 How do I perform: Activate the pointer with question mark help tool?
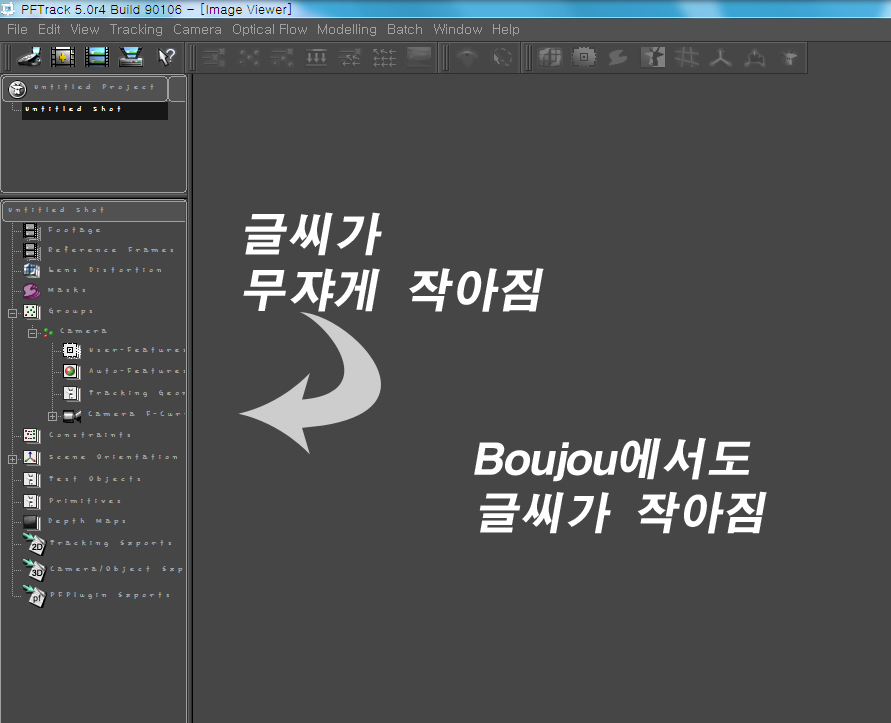[x=166, y=57]
